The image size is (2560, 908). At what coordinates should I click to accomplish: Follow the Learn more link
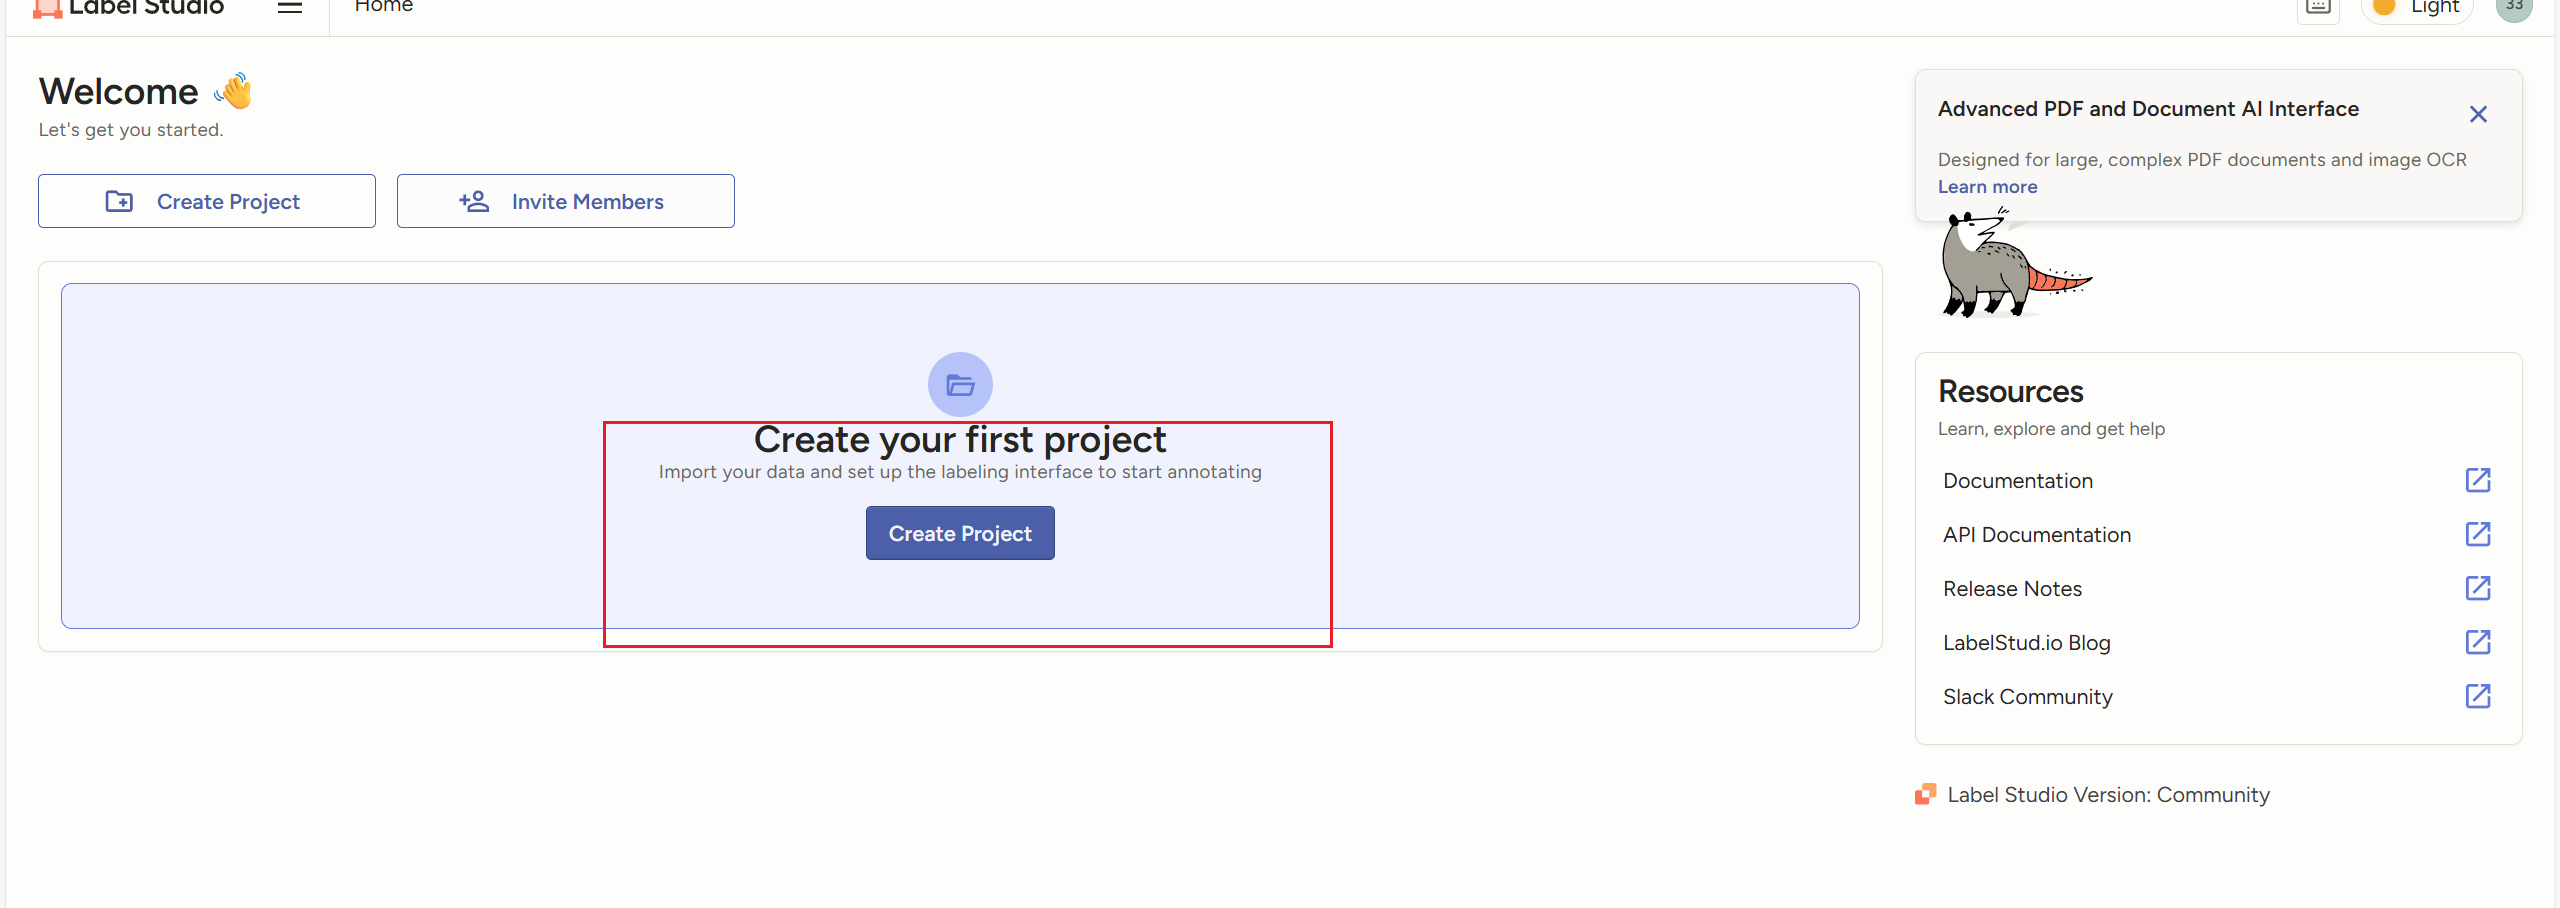1987,187
